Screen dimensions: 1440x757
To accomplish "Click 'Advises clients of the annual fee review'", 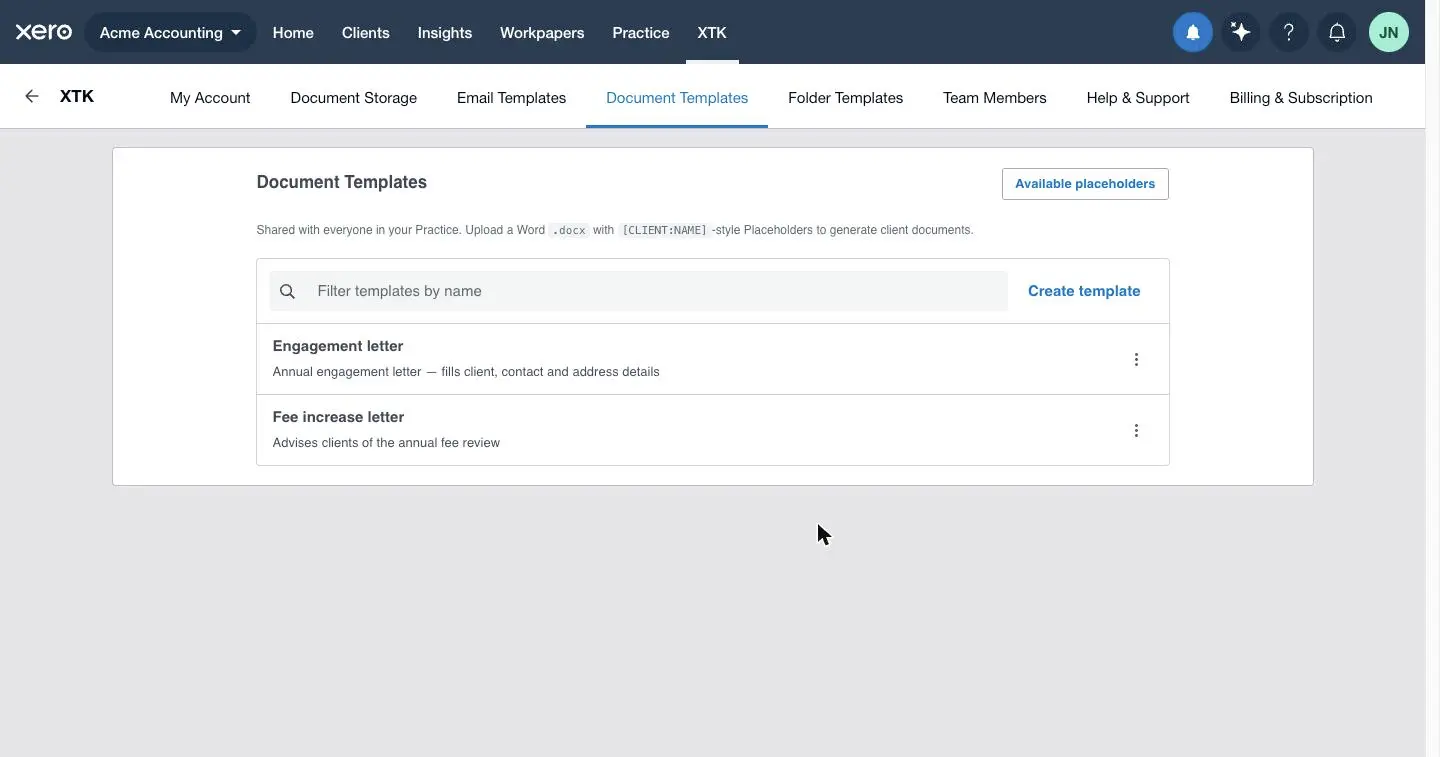I will (386, 443).
